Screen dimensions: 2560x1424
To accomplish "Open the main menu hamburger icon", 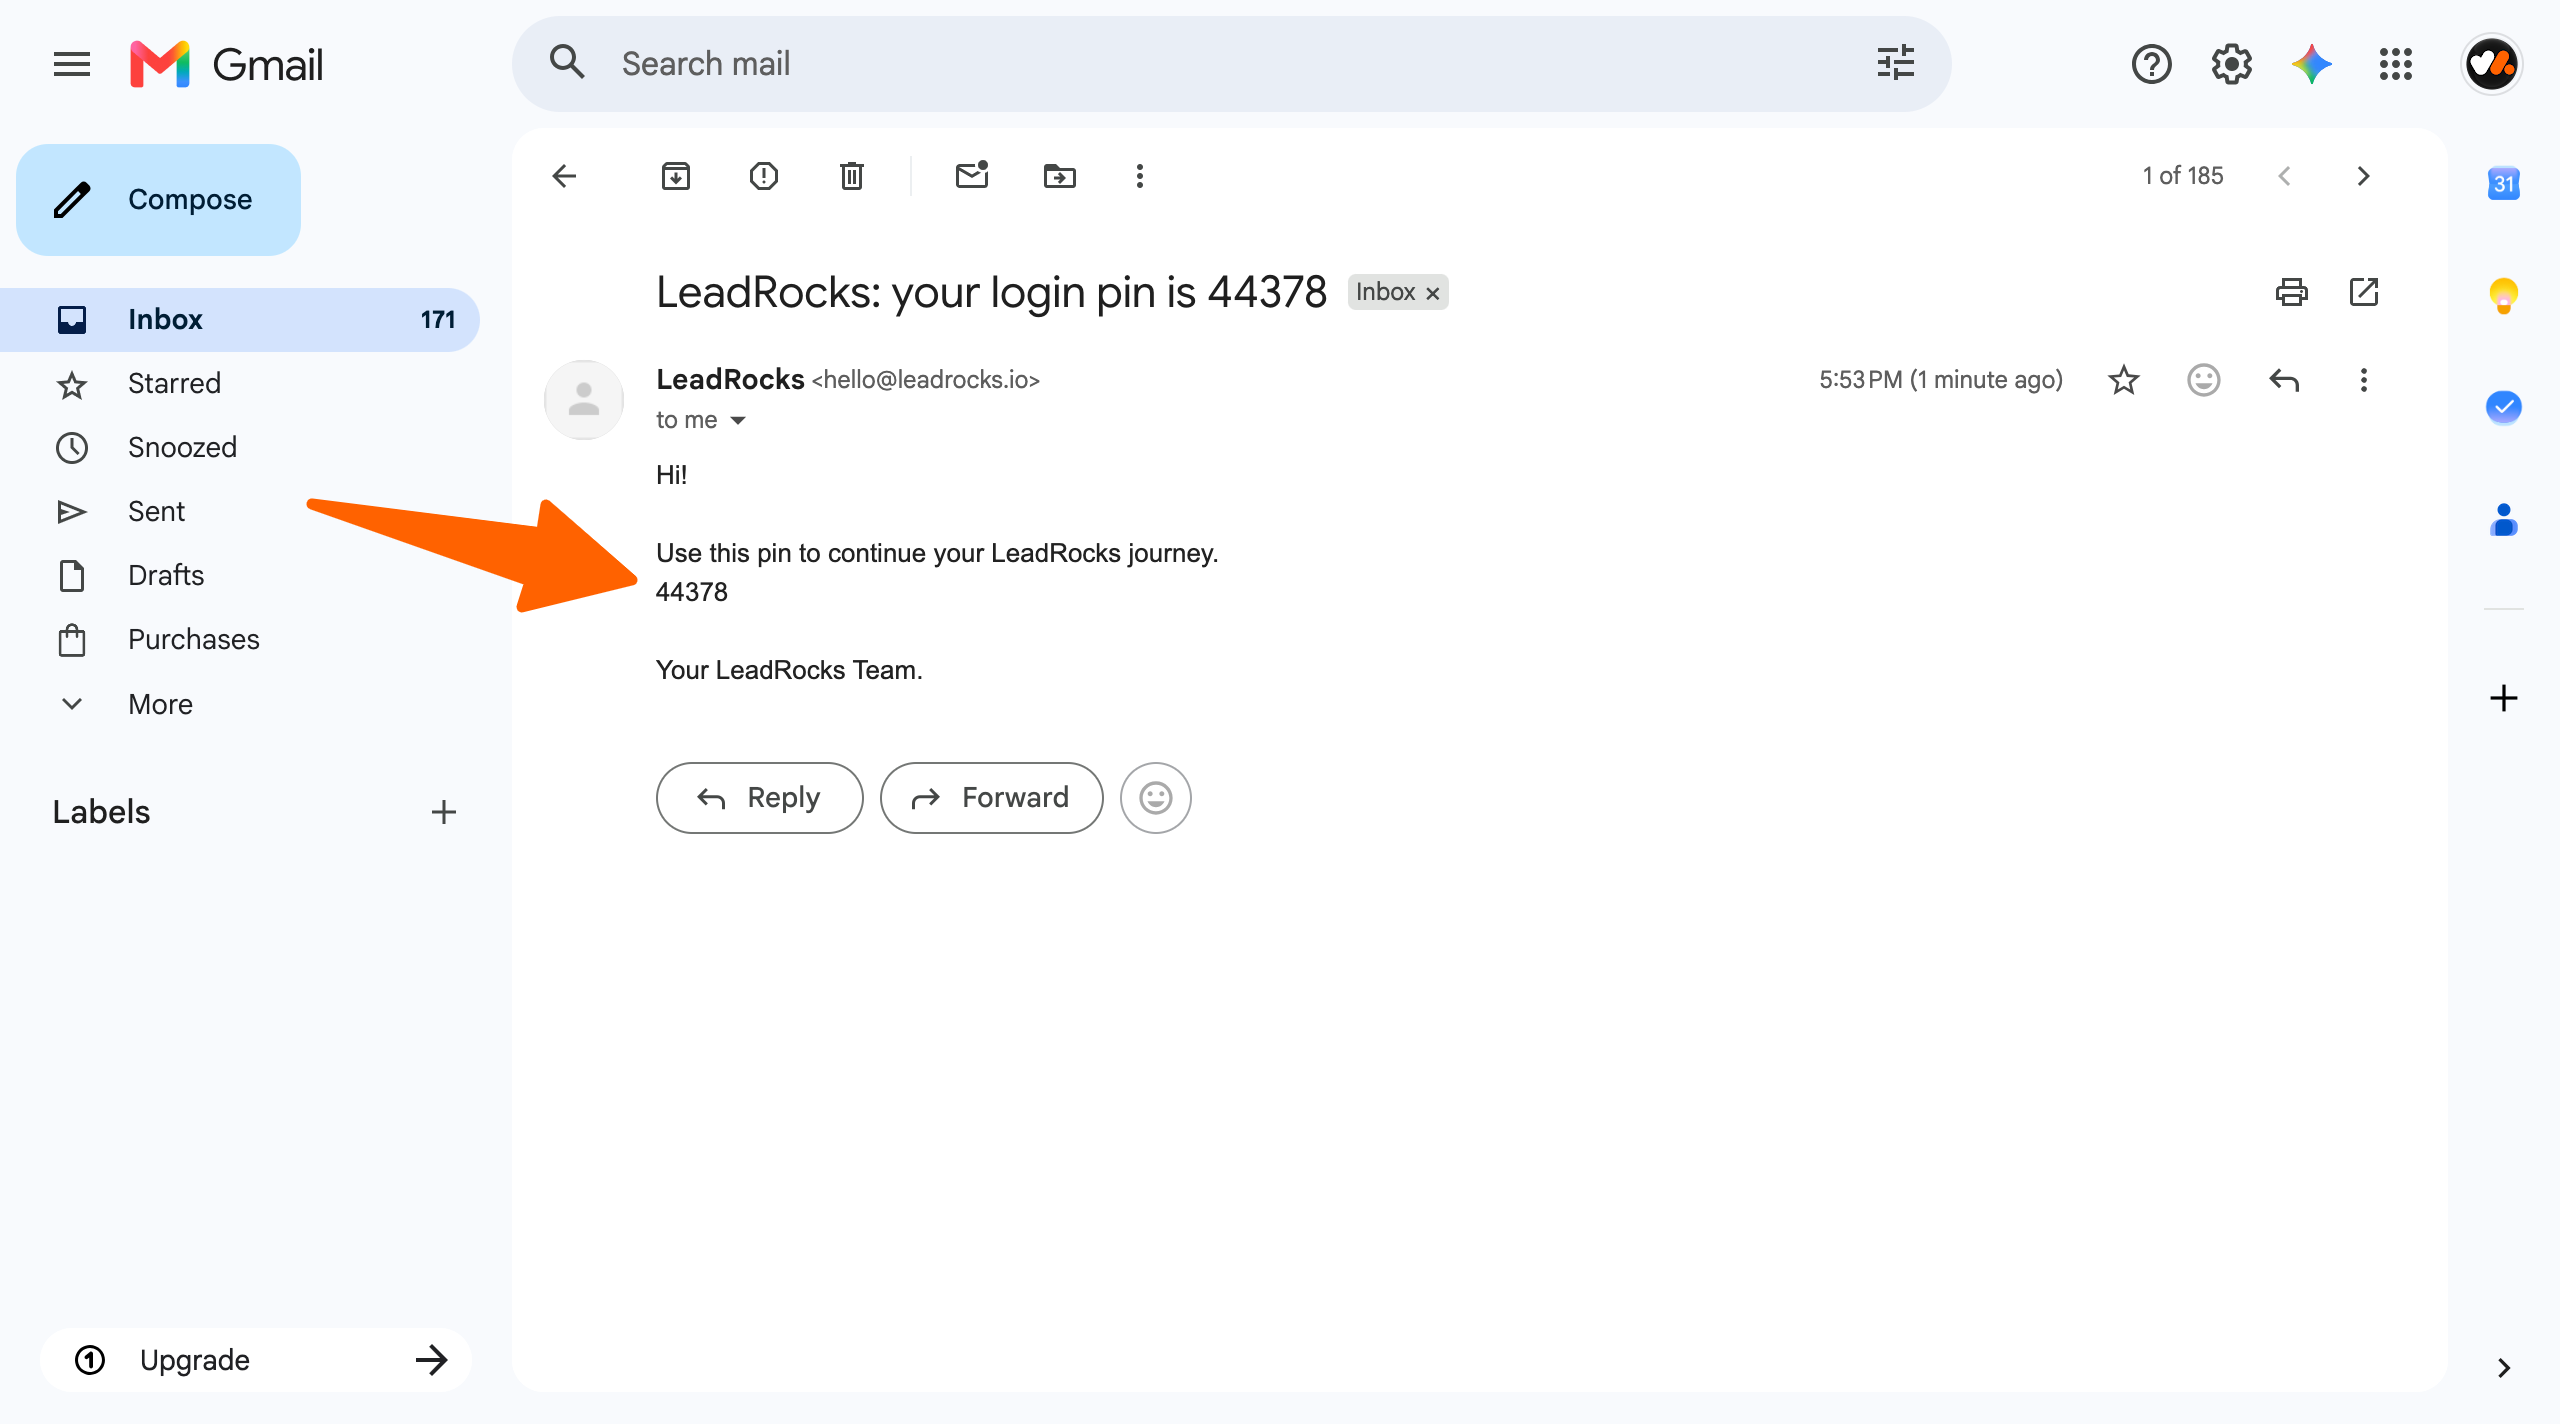I will pyautogui.click(x=71, y=64).
